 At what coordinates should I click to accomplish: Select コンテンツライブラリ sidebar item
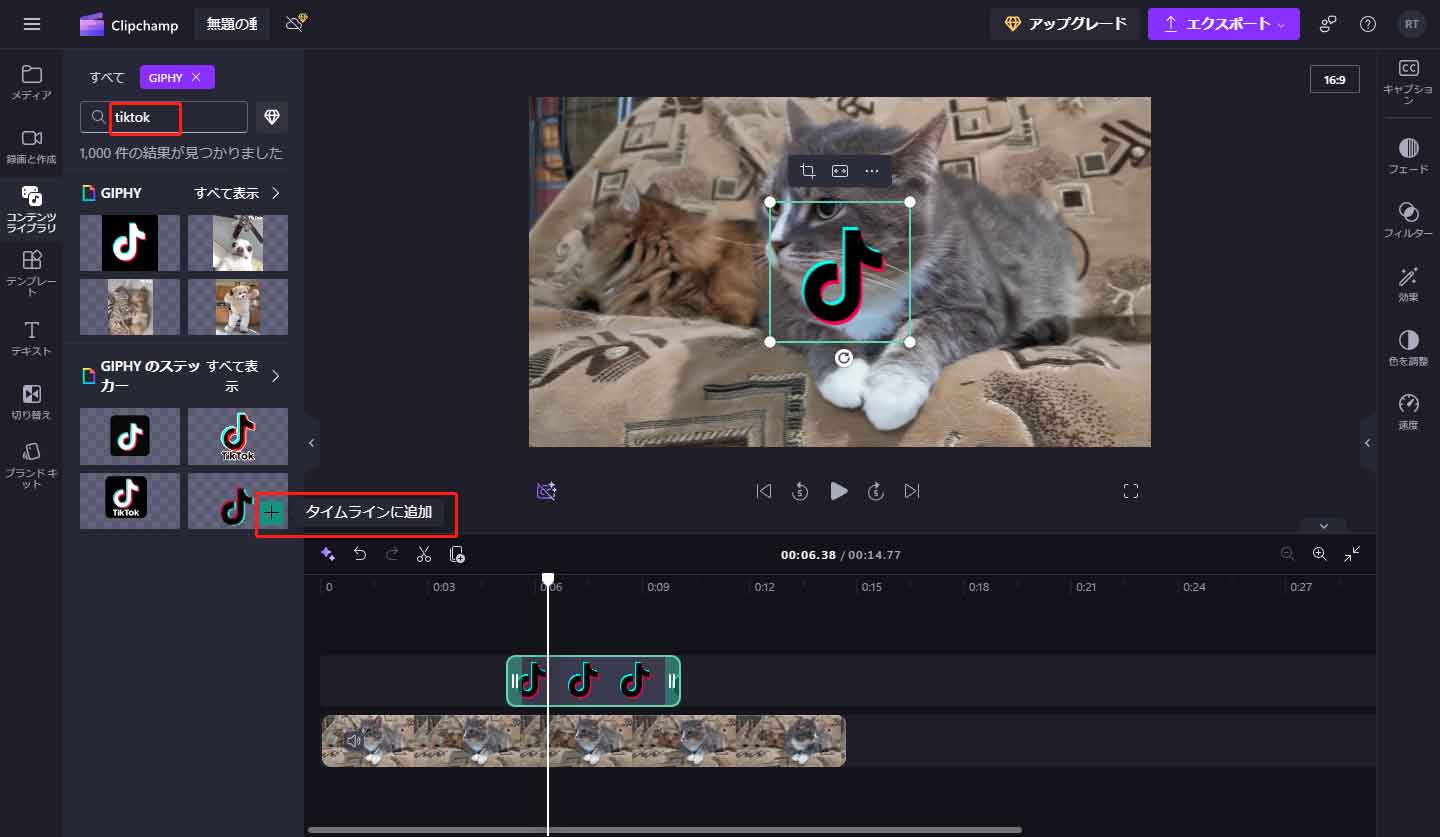31,209
